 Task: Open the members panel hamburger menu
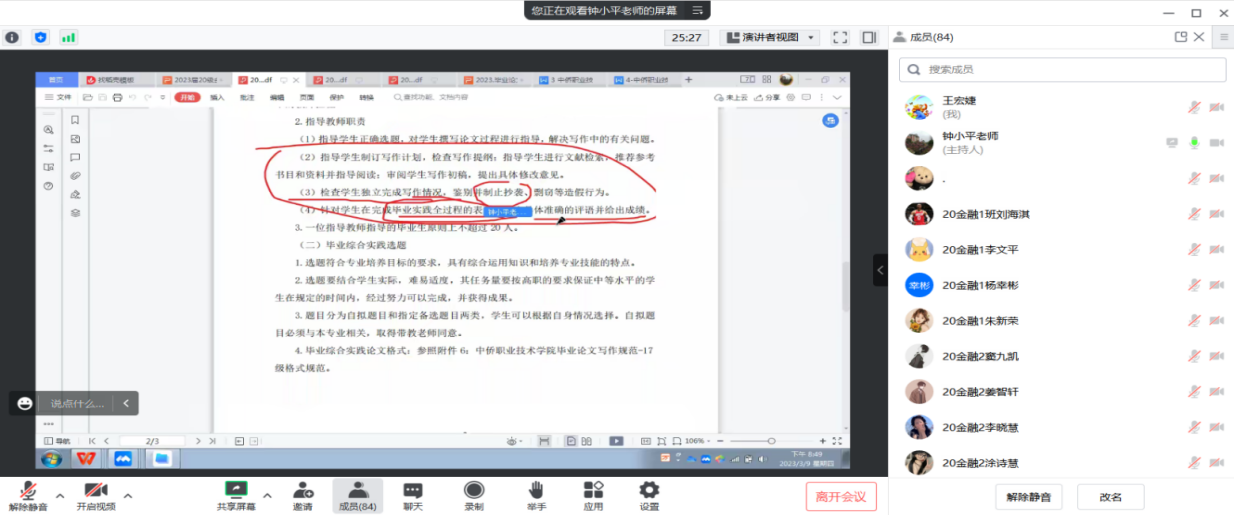click(1223, 37)
